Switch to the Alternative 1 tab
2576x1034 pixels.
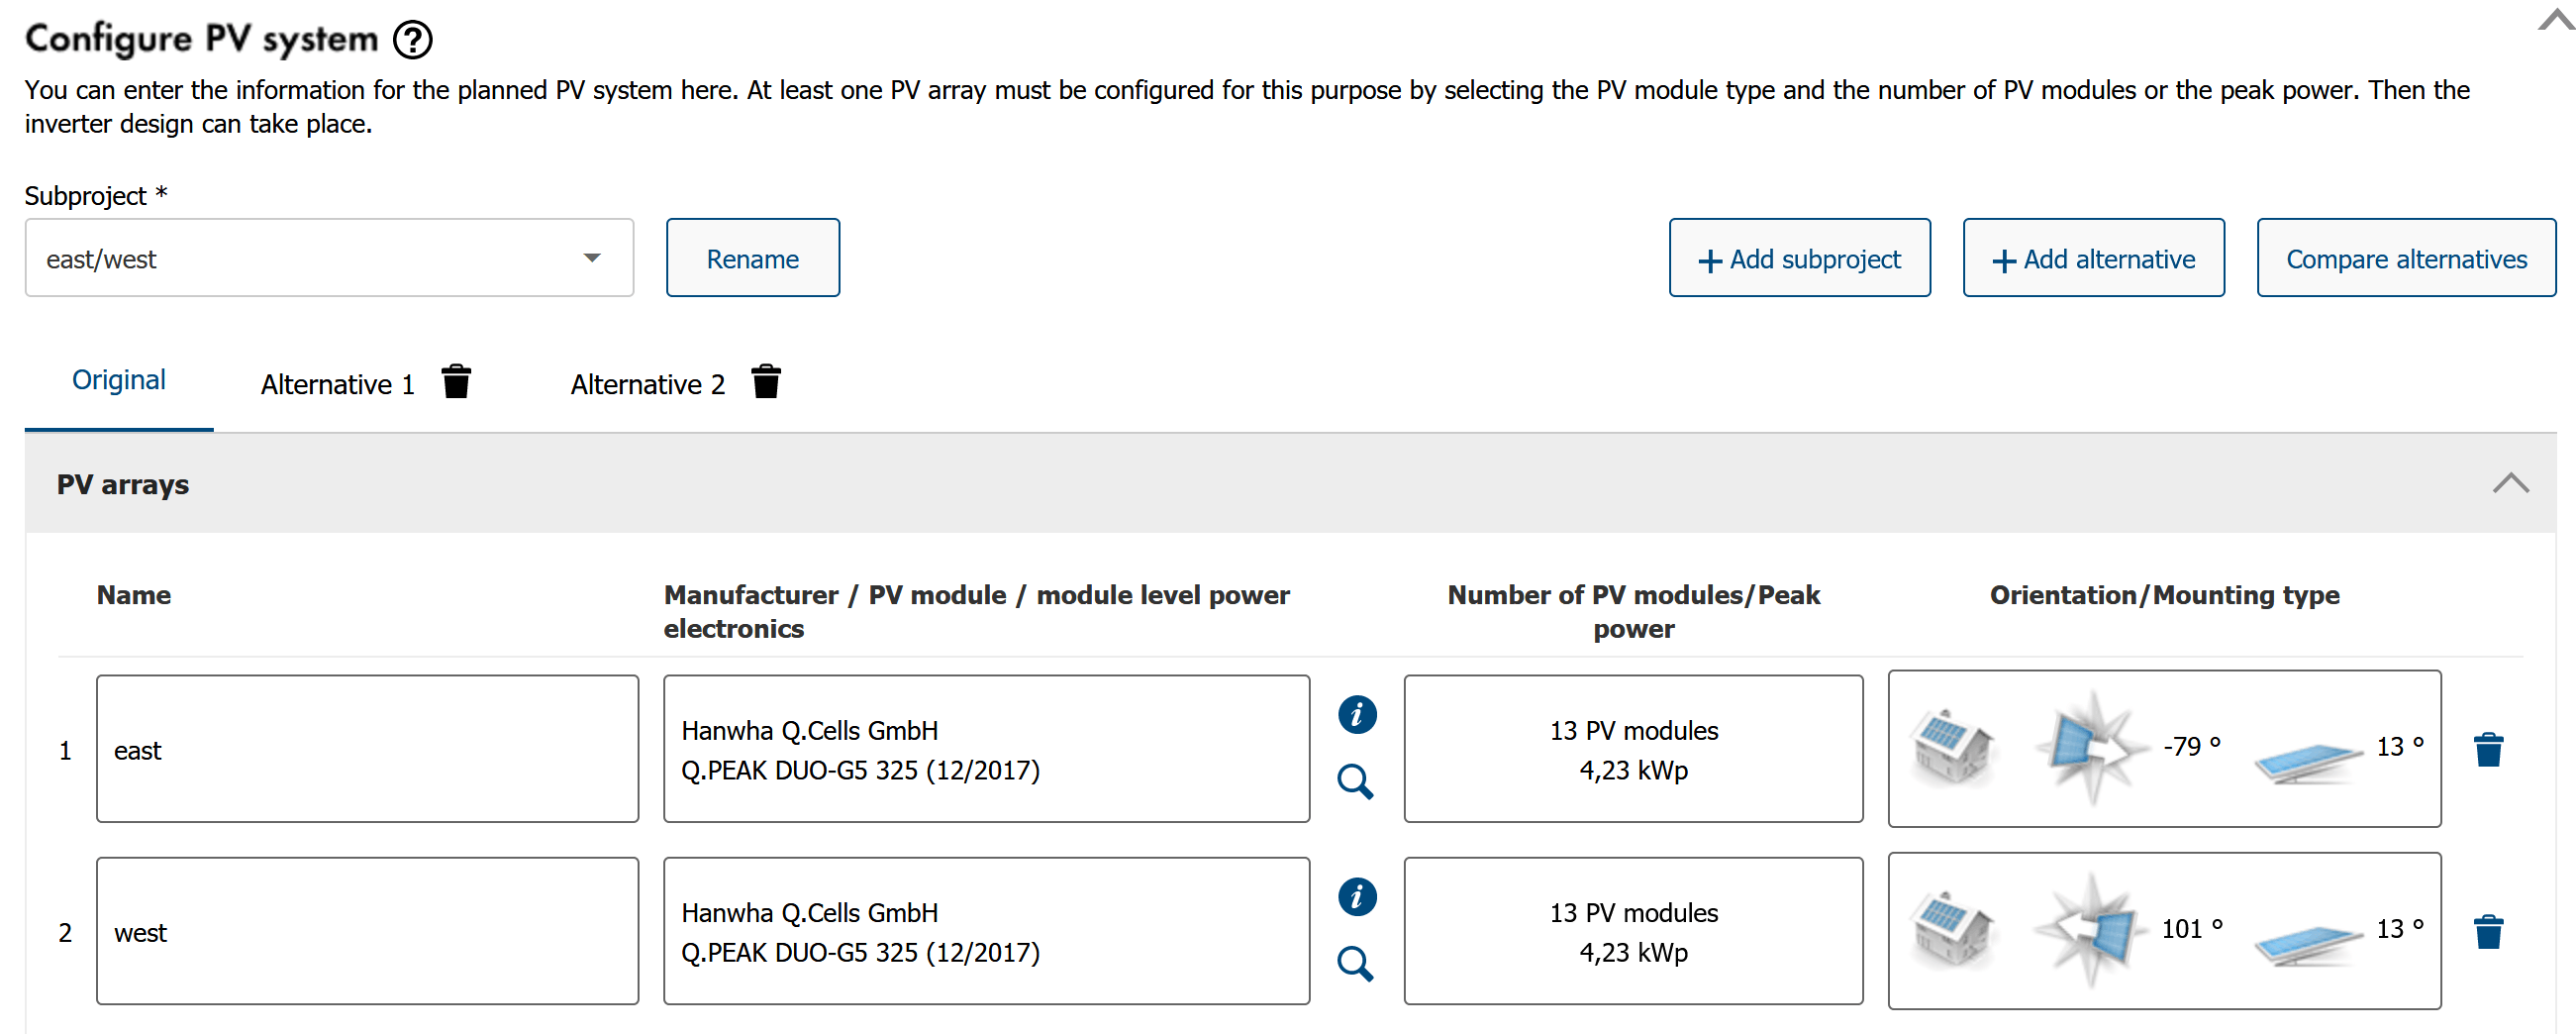coord(337,384)
